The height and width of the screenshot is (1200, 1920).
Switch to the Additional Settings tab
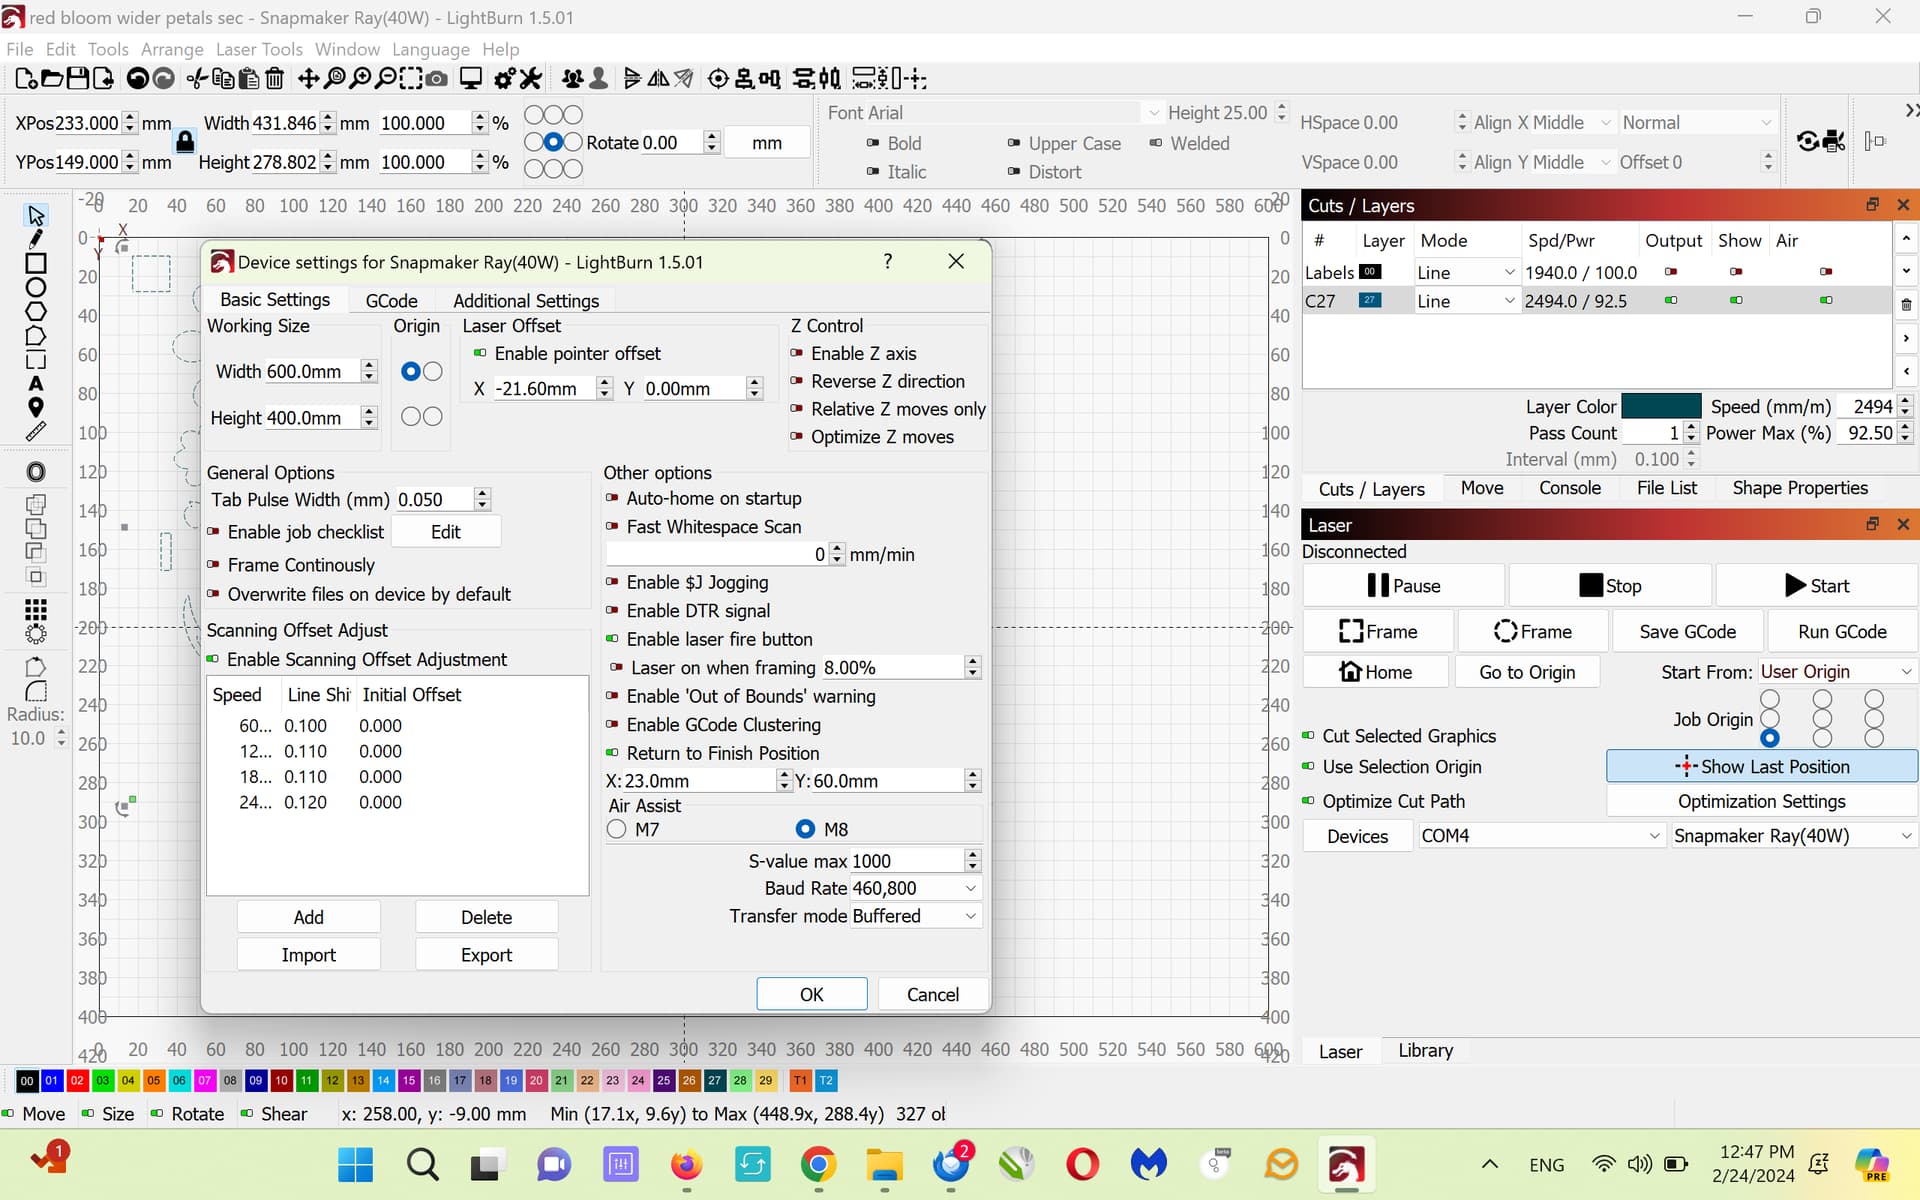click(x=526, y=301)
